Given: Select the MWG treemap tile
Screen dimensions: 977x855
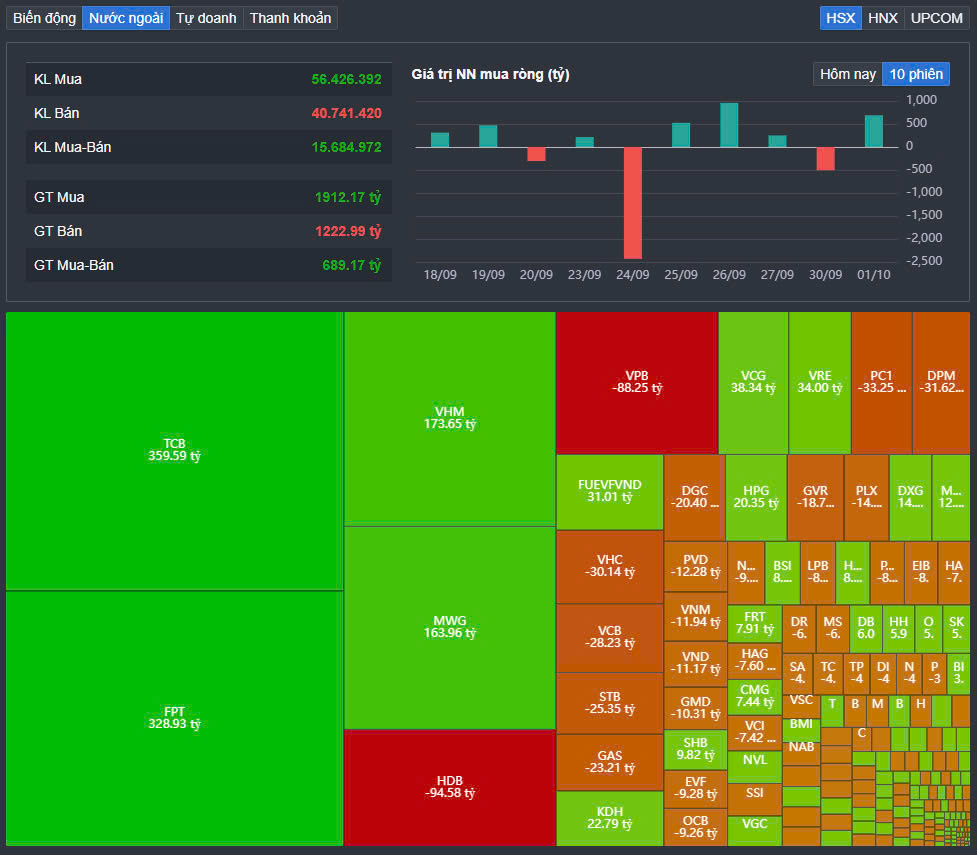Looking at the screenshot, I should click(450, 628).
